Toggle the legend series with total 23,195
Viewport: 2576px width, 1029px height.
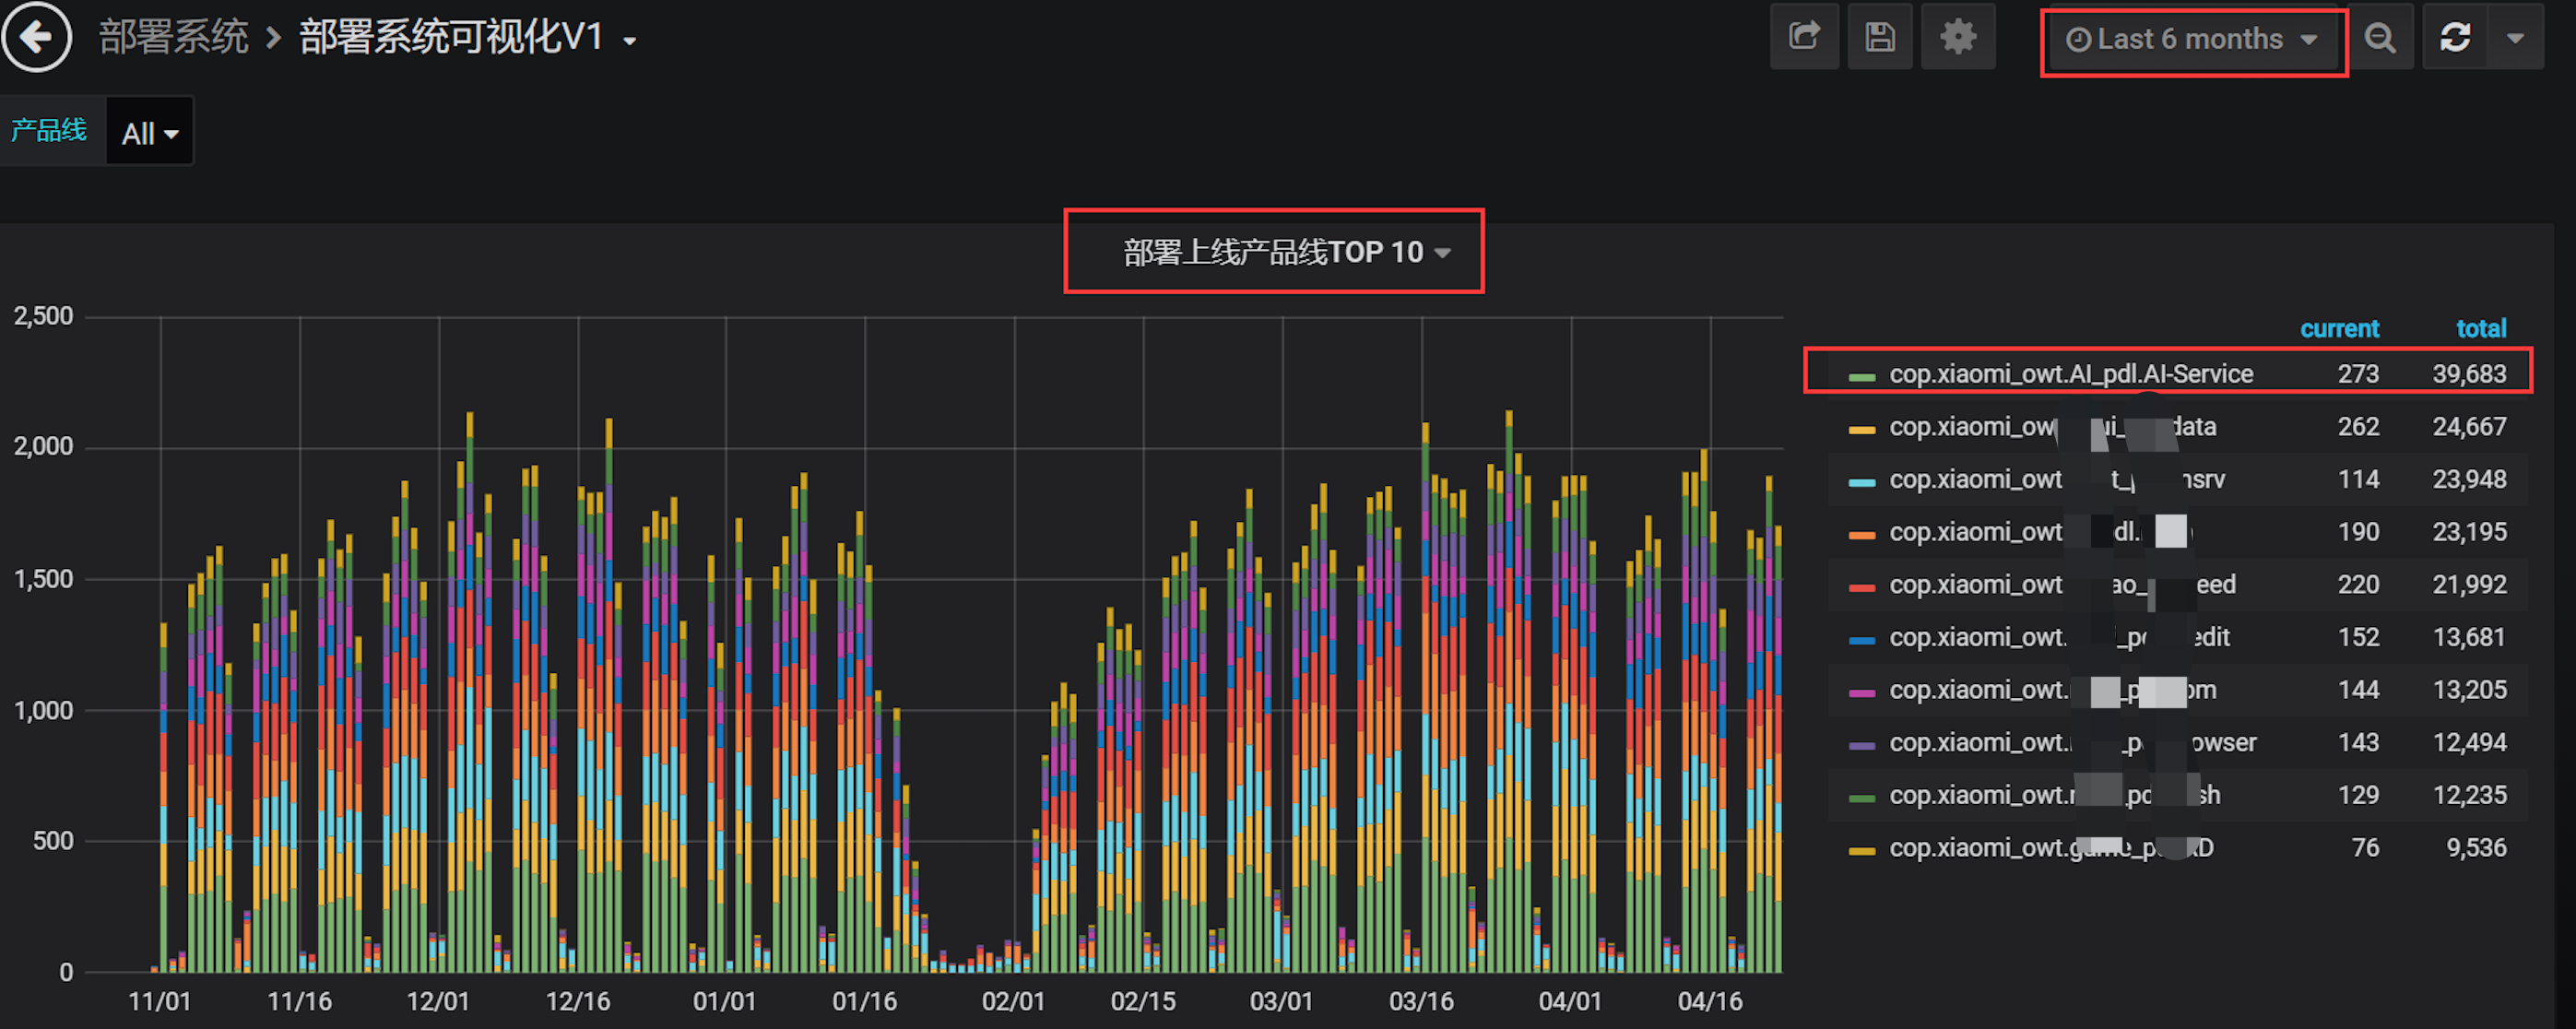[x=2040, y=531]
